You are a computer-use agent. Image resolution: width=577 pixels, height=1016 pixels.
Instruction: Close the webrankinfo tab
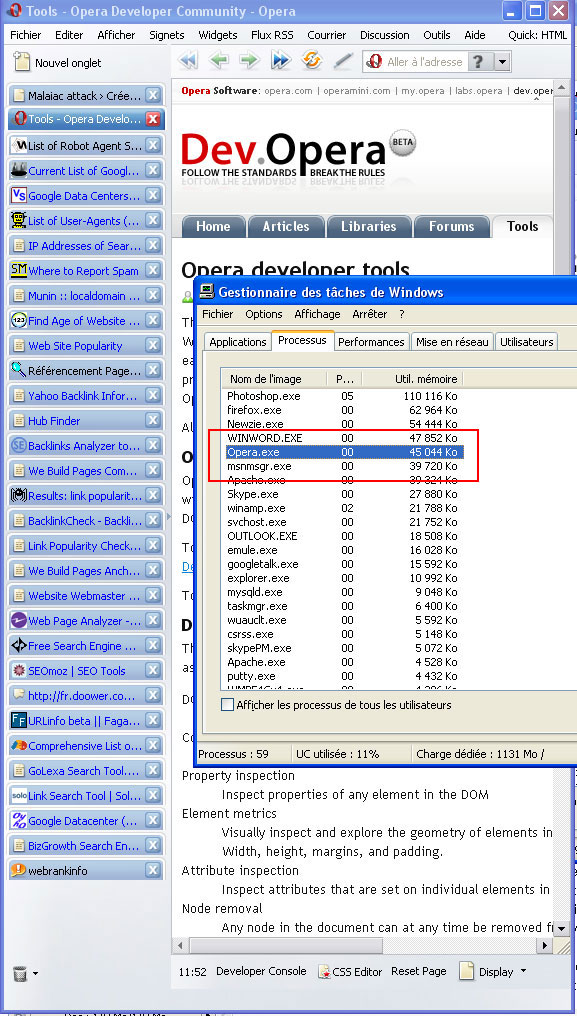[152, 870]
